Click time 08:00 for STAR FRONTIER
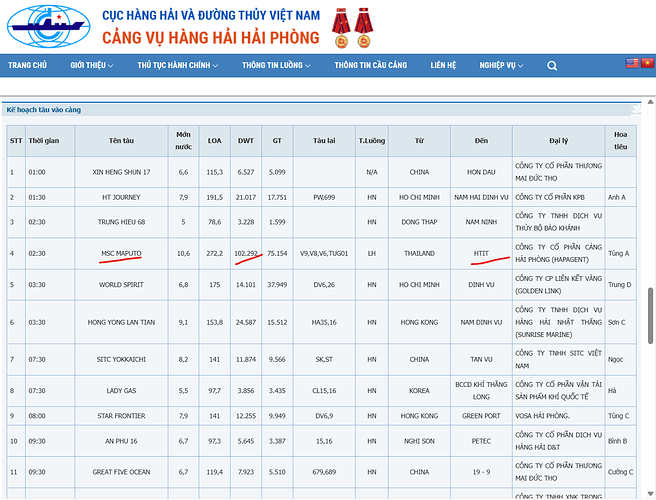Viewport: 656px width, 500px height. point(37,416)
